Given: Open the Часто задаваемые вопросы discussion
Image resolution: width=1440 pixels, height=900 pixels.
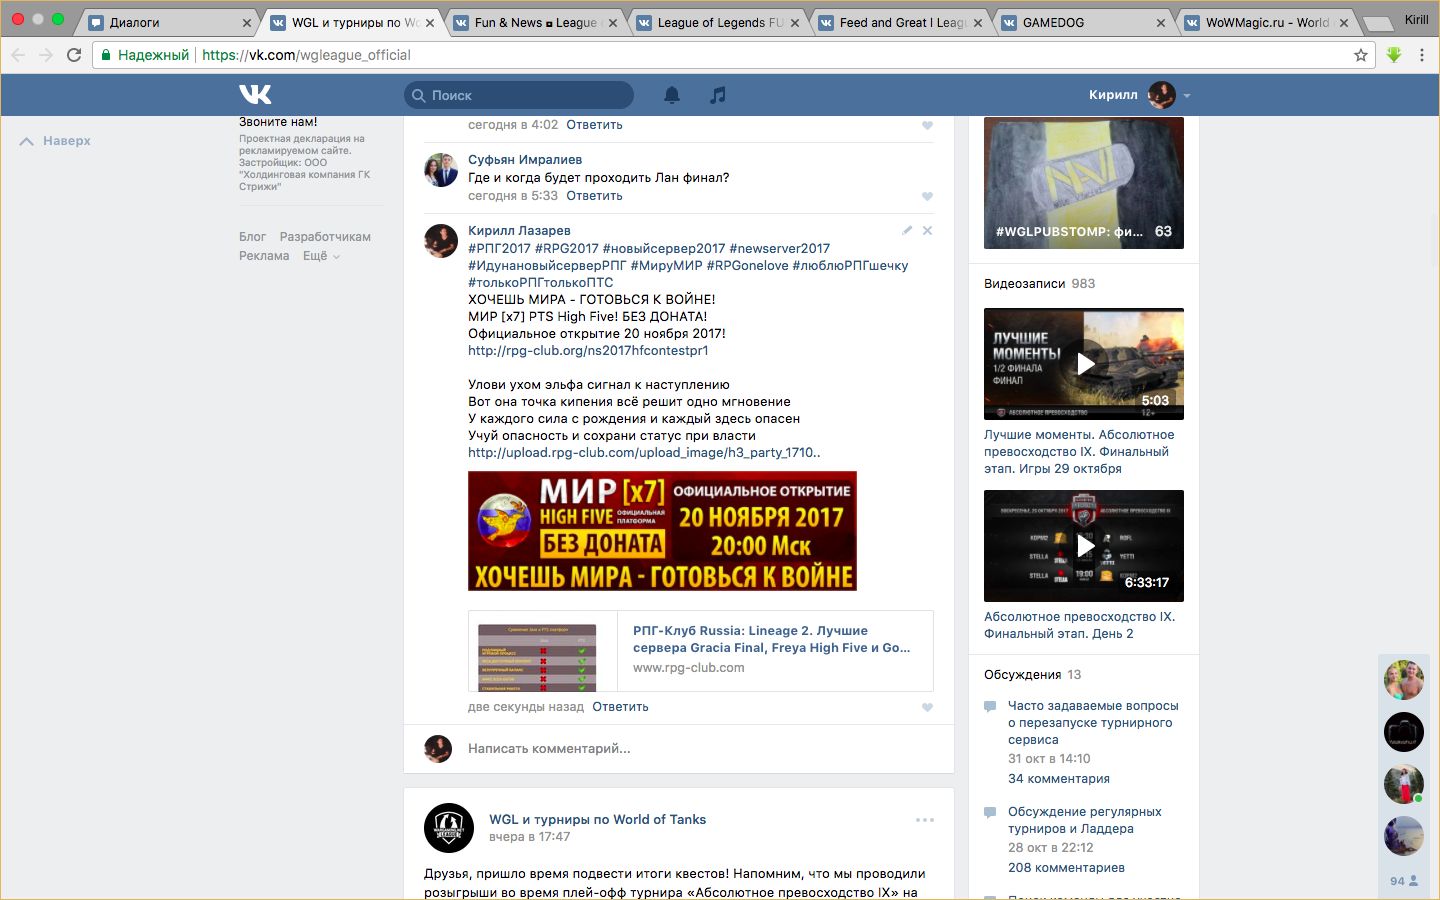Looking at the screenshot, I should pyautogui.click(x=1093, y=723).
